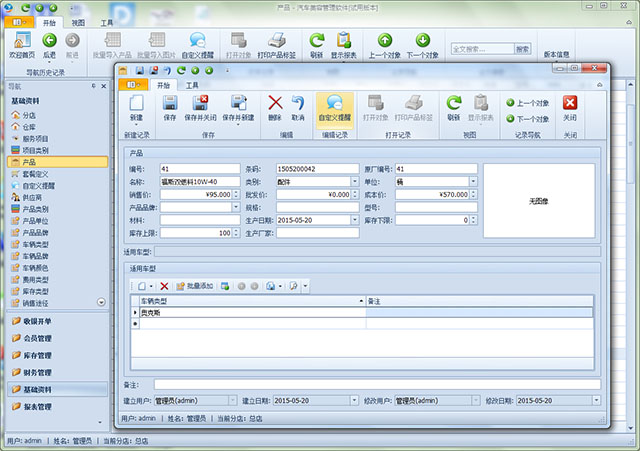This screenshot has height=451, width=640.
Task: Click 刷新 in main window ribbon
Action: tap(316, 45)
